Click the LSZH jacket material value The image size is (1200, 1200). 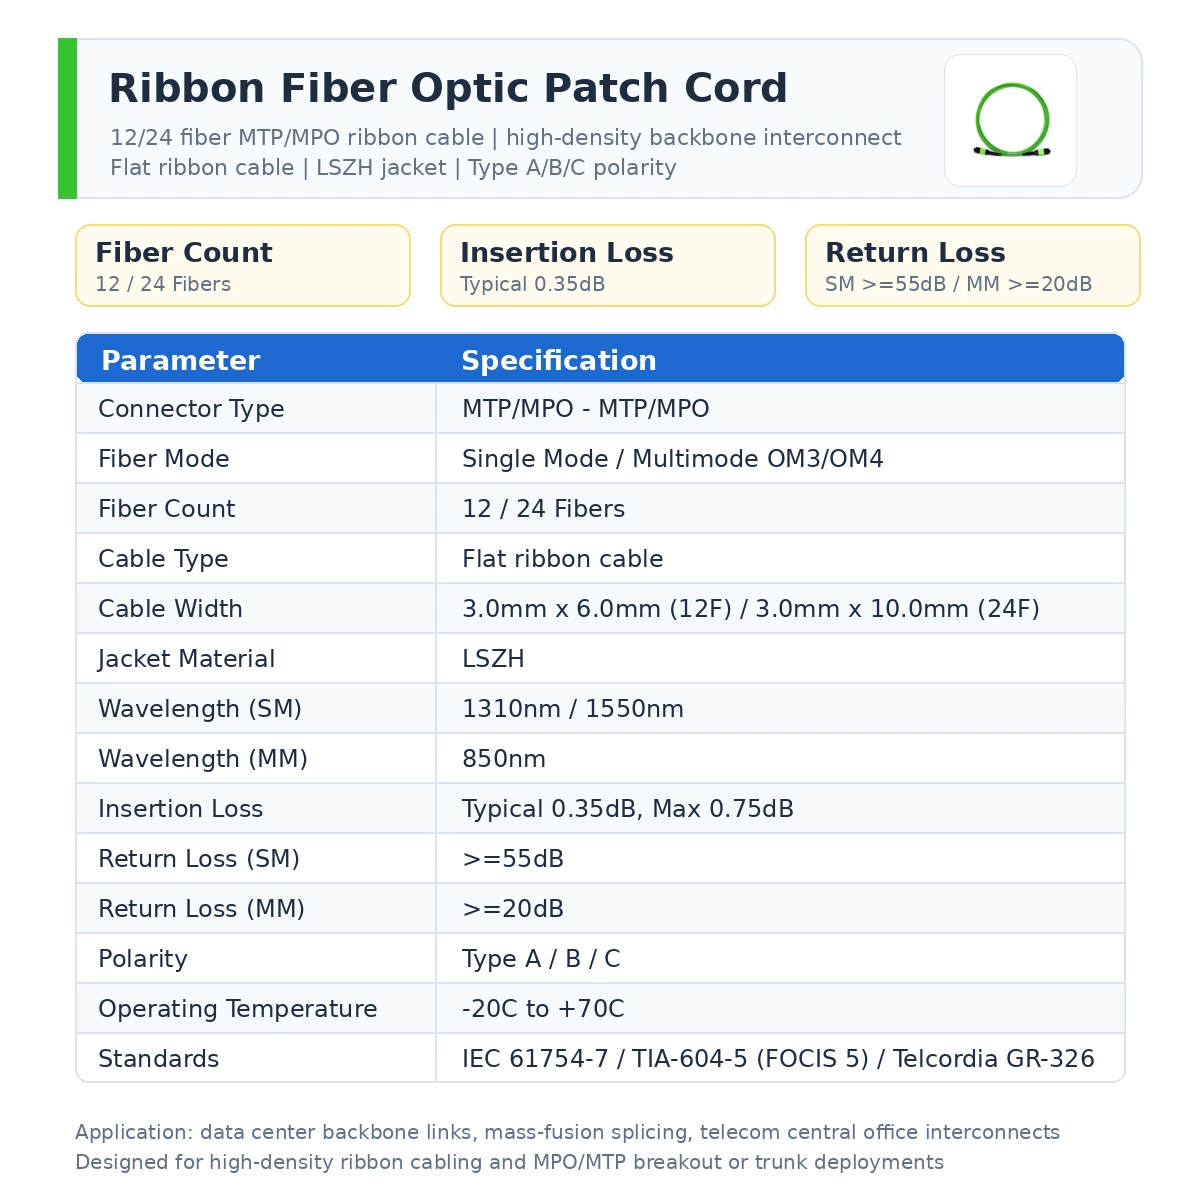[493, 659]
